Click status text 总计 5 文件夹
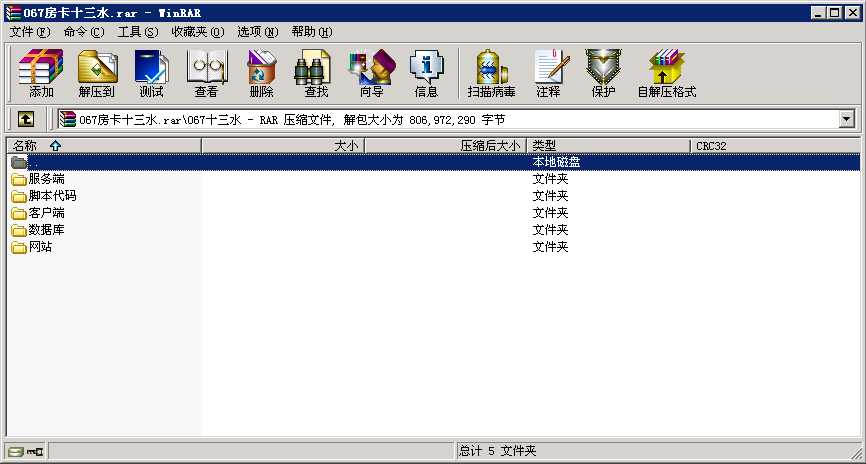This screenshot has height=464, width=866. point(498,451)
